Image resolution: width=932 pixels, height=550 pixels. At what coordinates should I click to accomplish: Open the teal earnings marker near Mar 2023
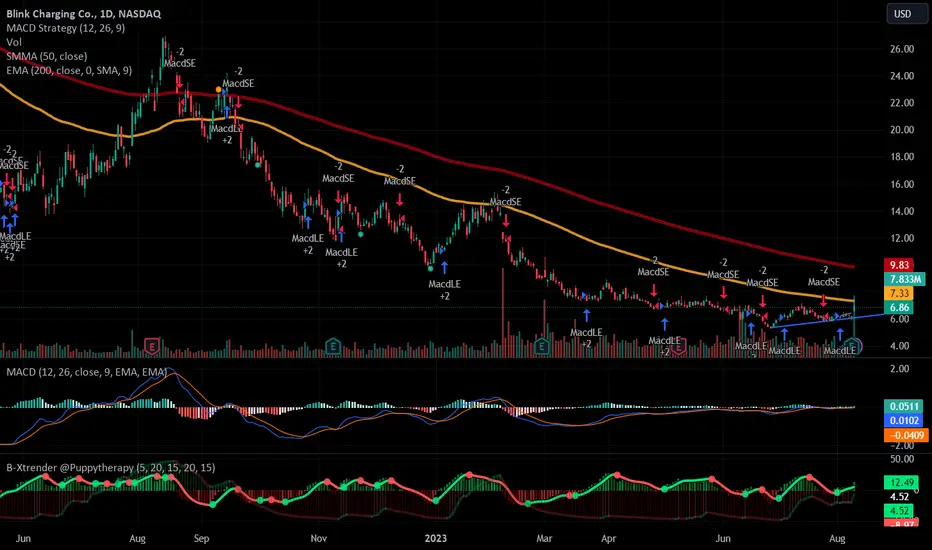tap(541, 345)
